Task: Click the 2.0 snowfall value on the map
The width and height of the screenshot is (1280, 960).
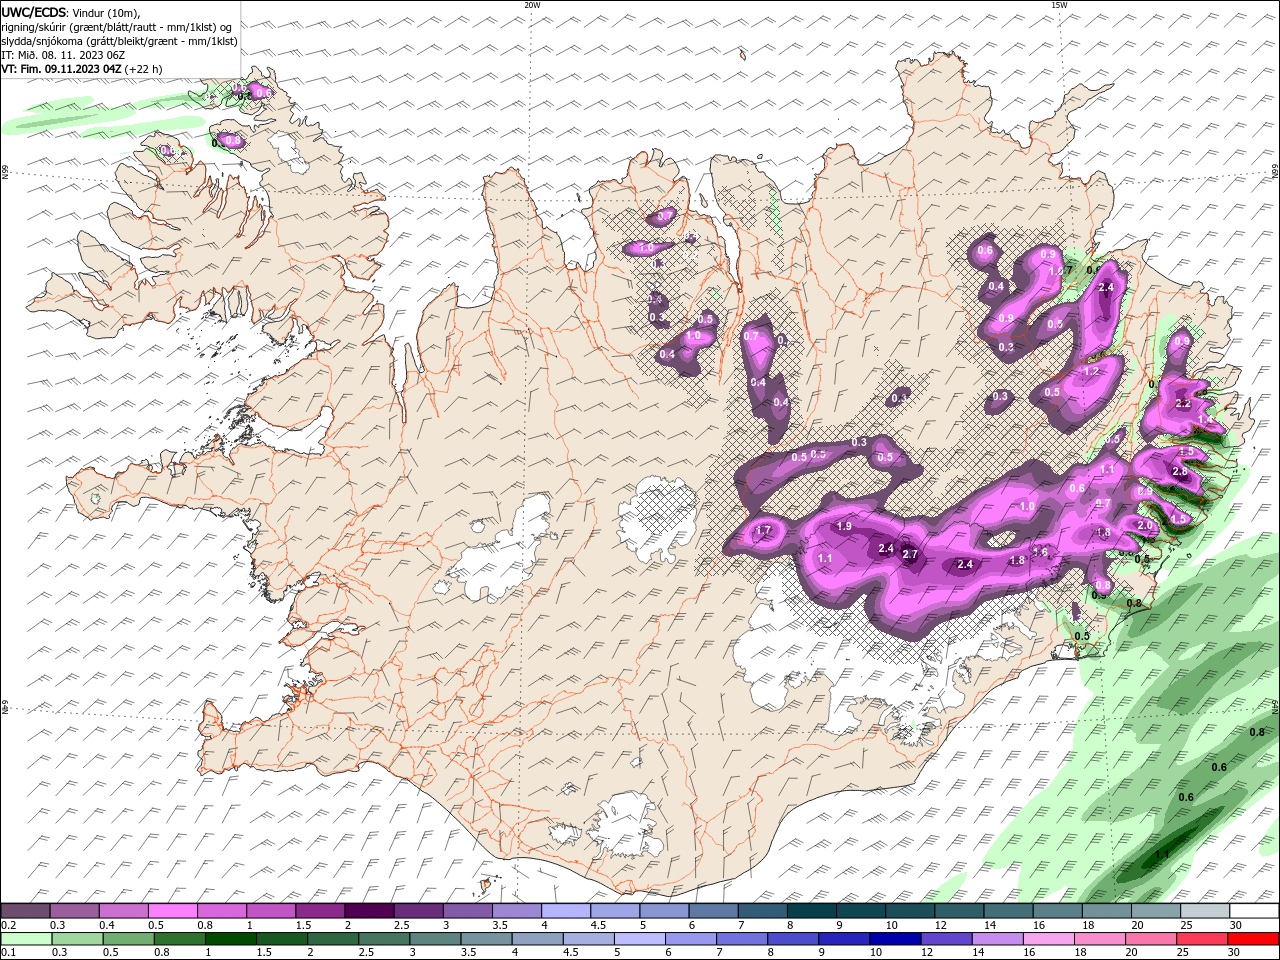Action: point(1146,525)
